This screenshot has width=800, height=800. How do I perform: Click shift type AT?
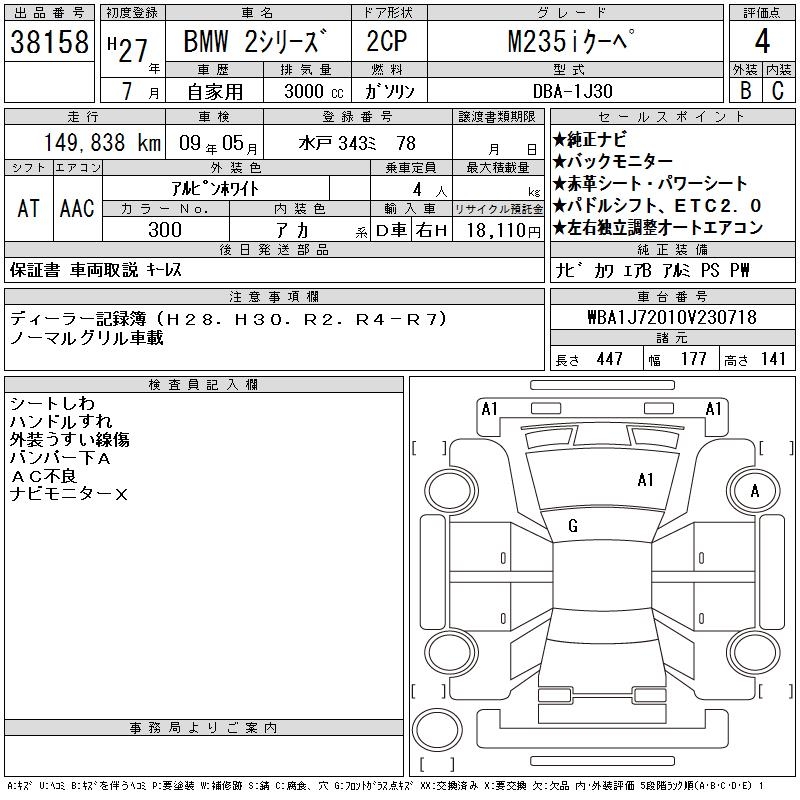[28, 208]
